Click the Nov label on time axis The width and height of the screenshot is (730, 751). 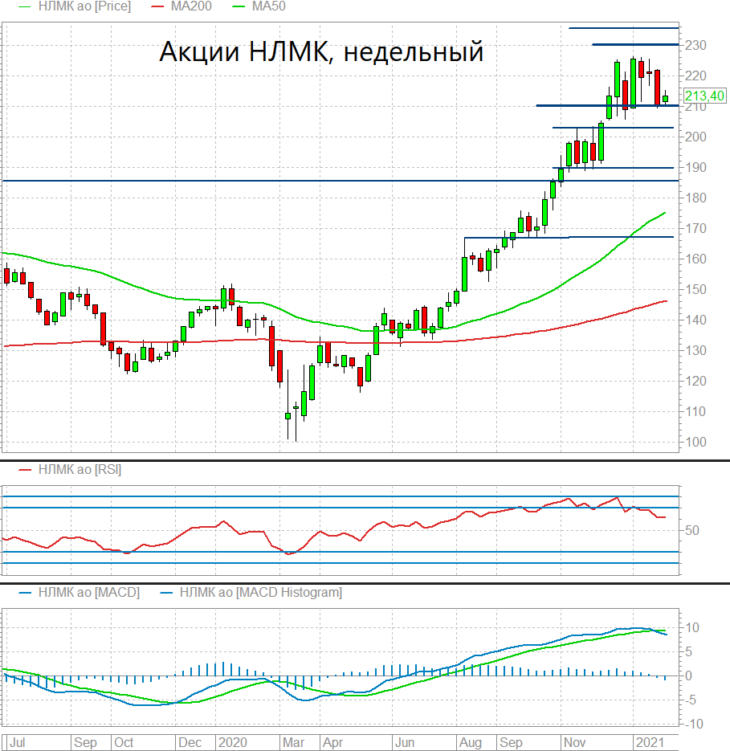pos(575,742)
